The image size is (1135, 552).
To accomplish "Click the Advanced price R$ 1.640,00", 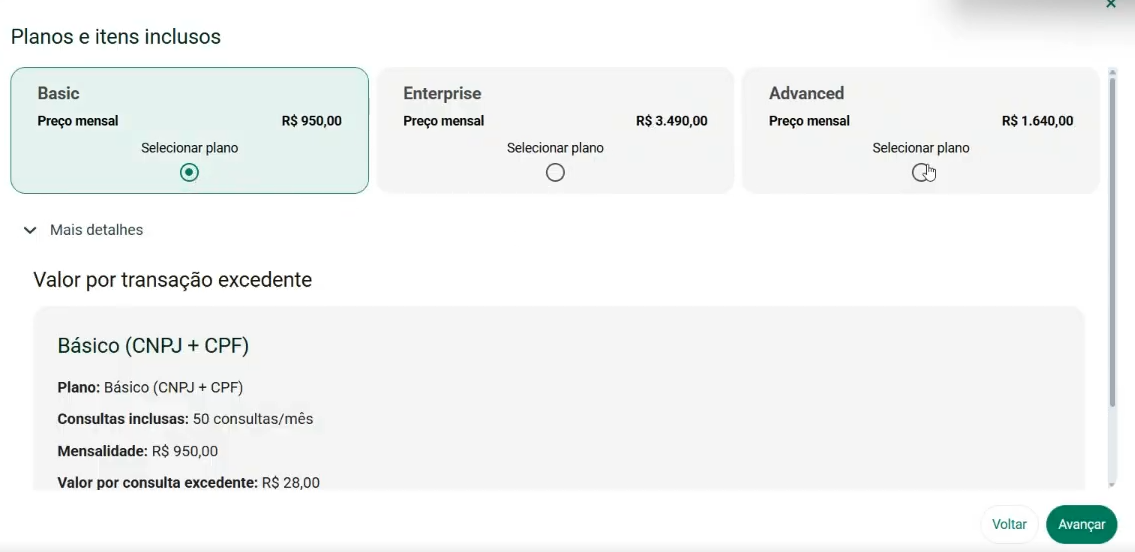I will (1037, 121).
